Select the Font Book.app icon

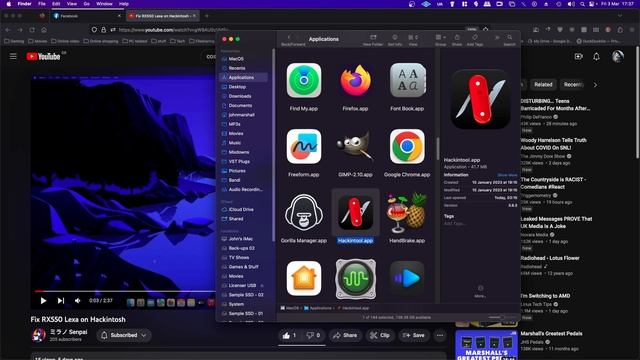pos(407,80)
